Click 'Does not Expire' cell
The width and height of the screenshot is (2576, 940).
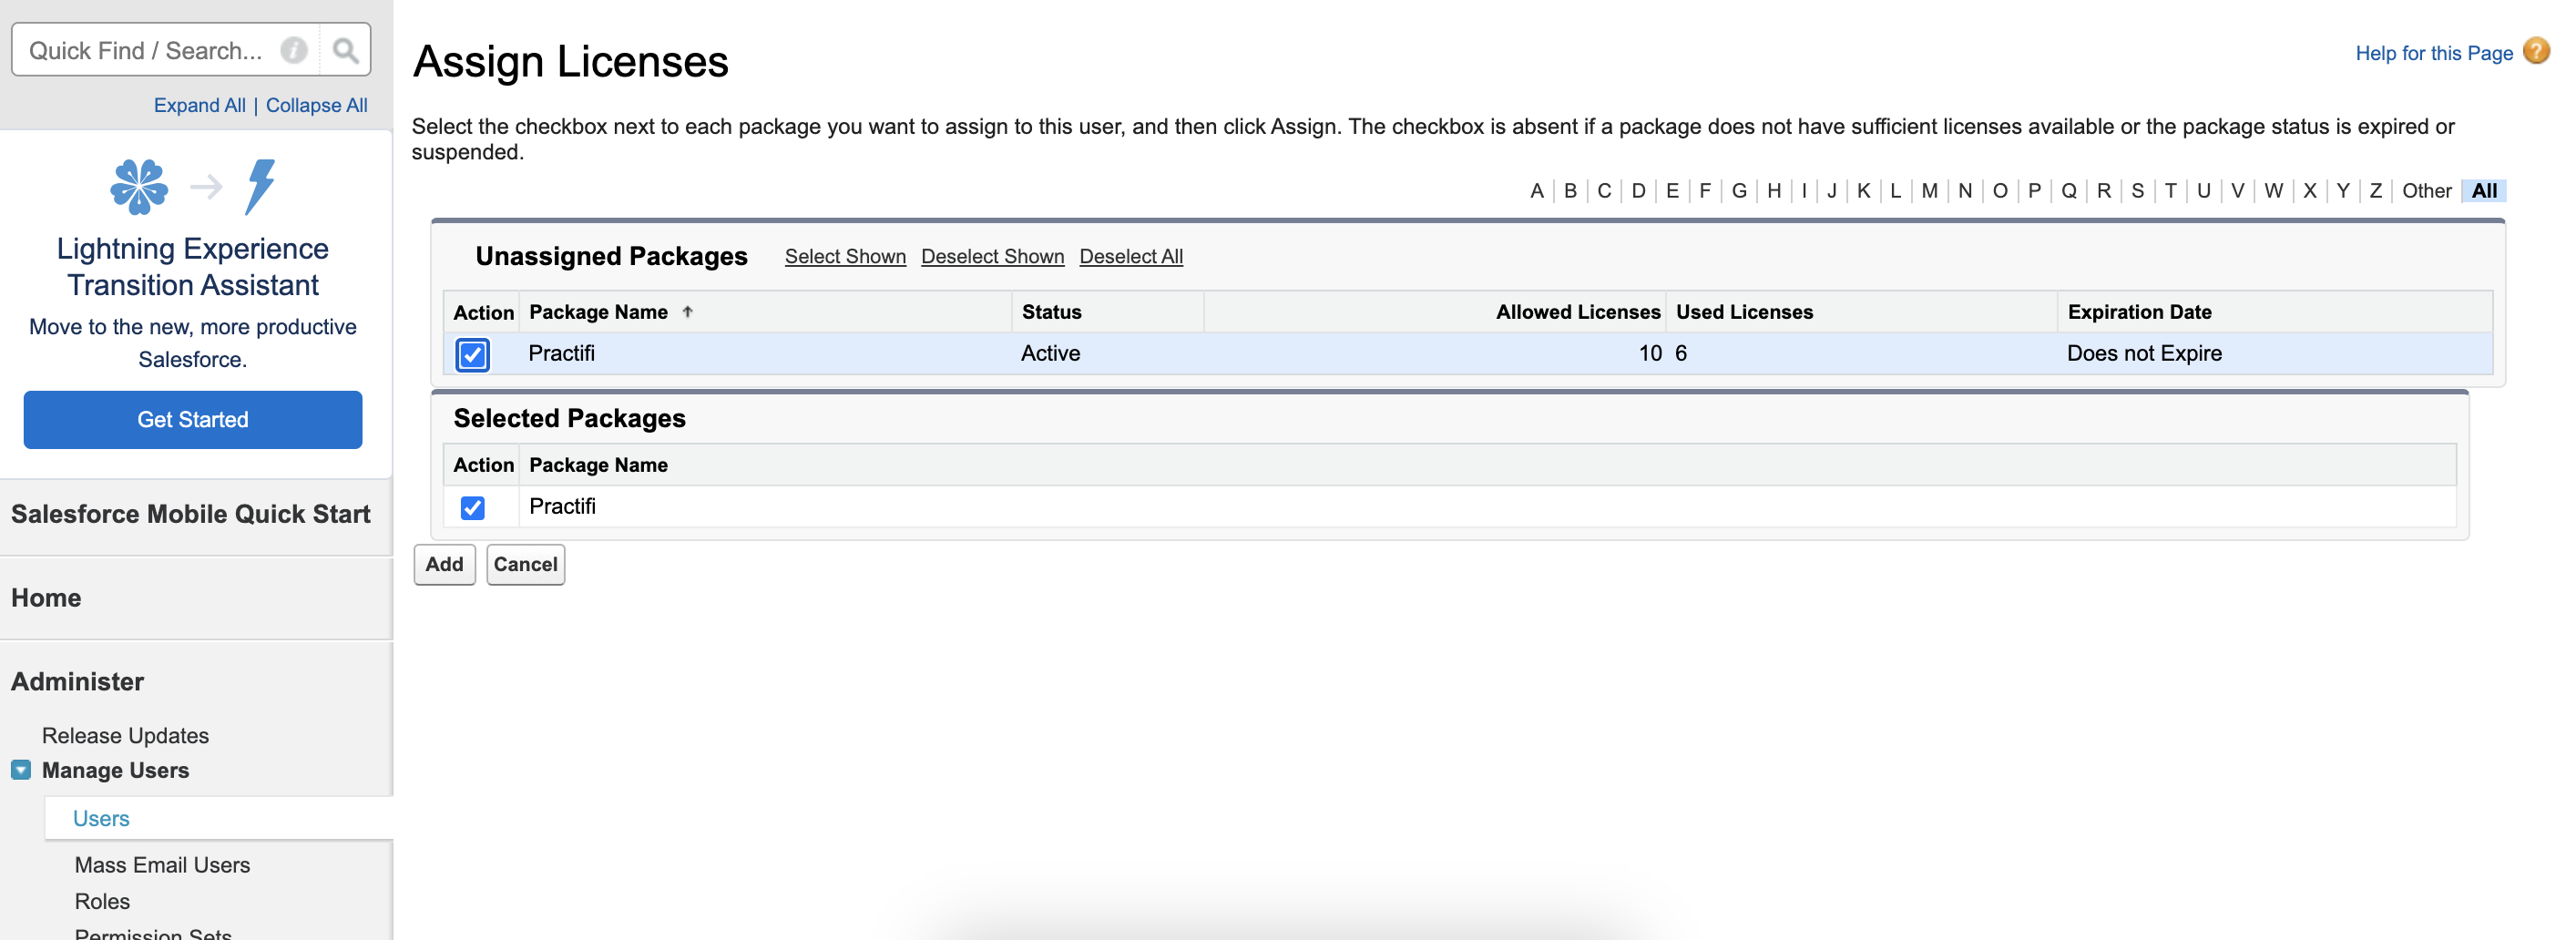click(2144, 353)
